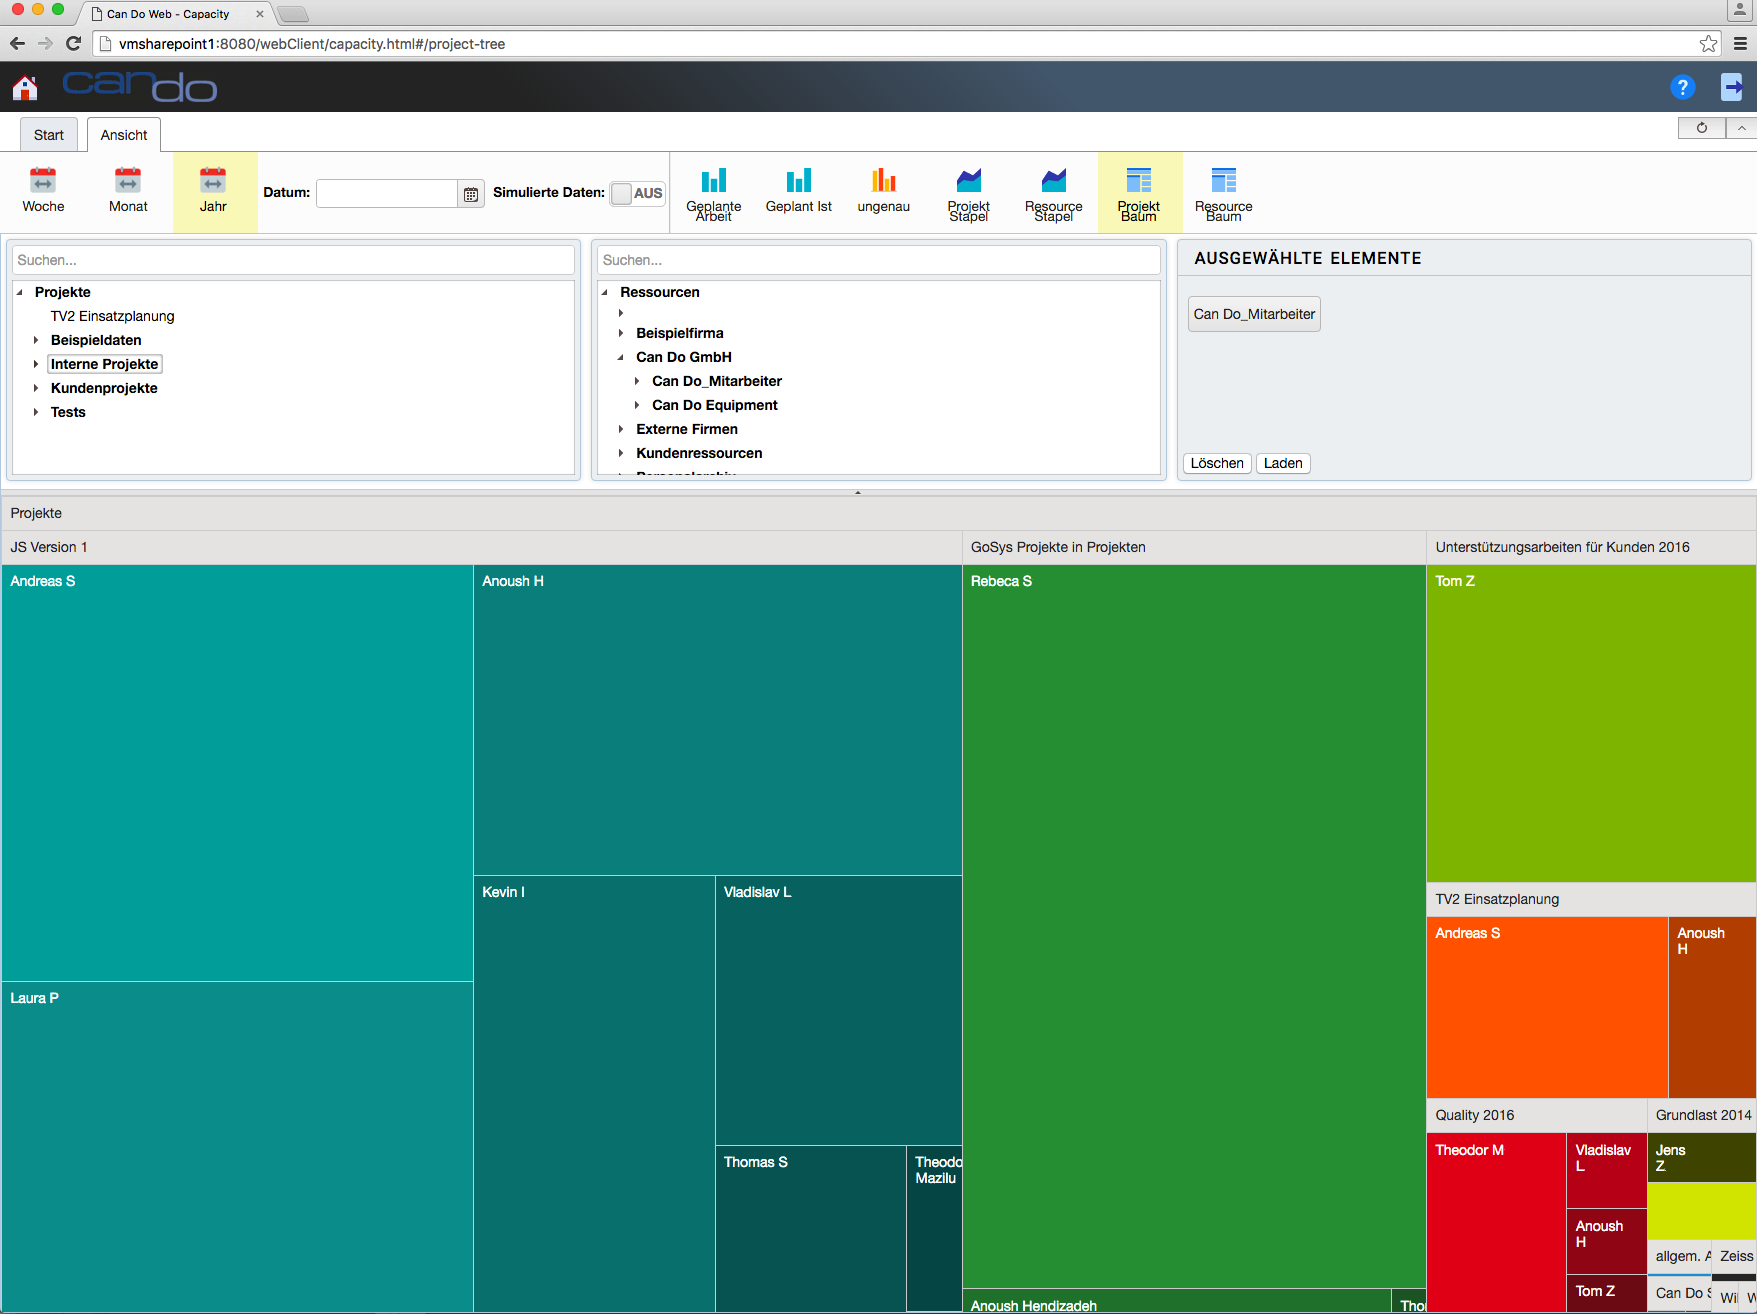Viewport: 1757px width, 1314px height.
Task: Select the Kevin I treemap block
Action: [594, 1094]
